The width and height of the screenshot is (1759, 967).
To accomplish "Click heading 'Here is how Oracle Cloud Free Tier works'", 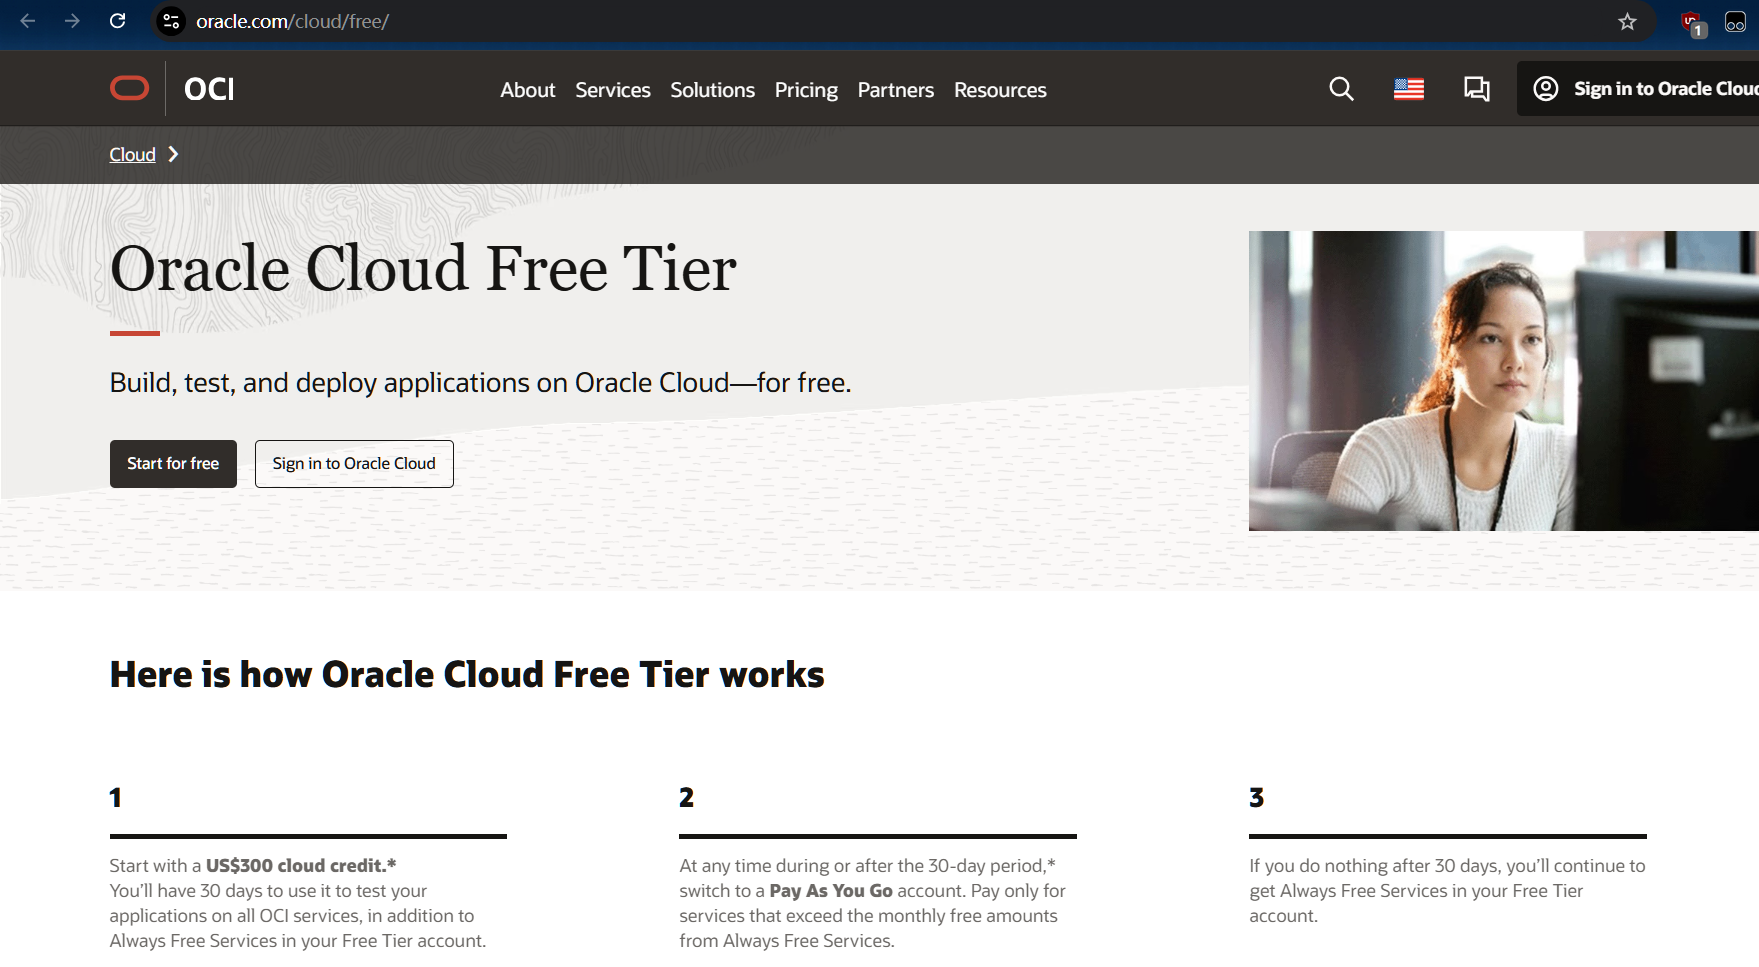I will (467, 675).
